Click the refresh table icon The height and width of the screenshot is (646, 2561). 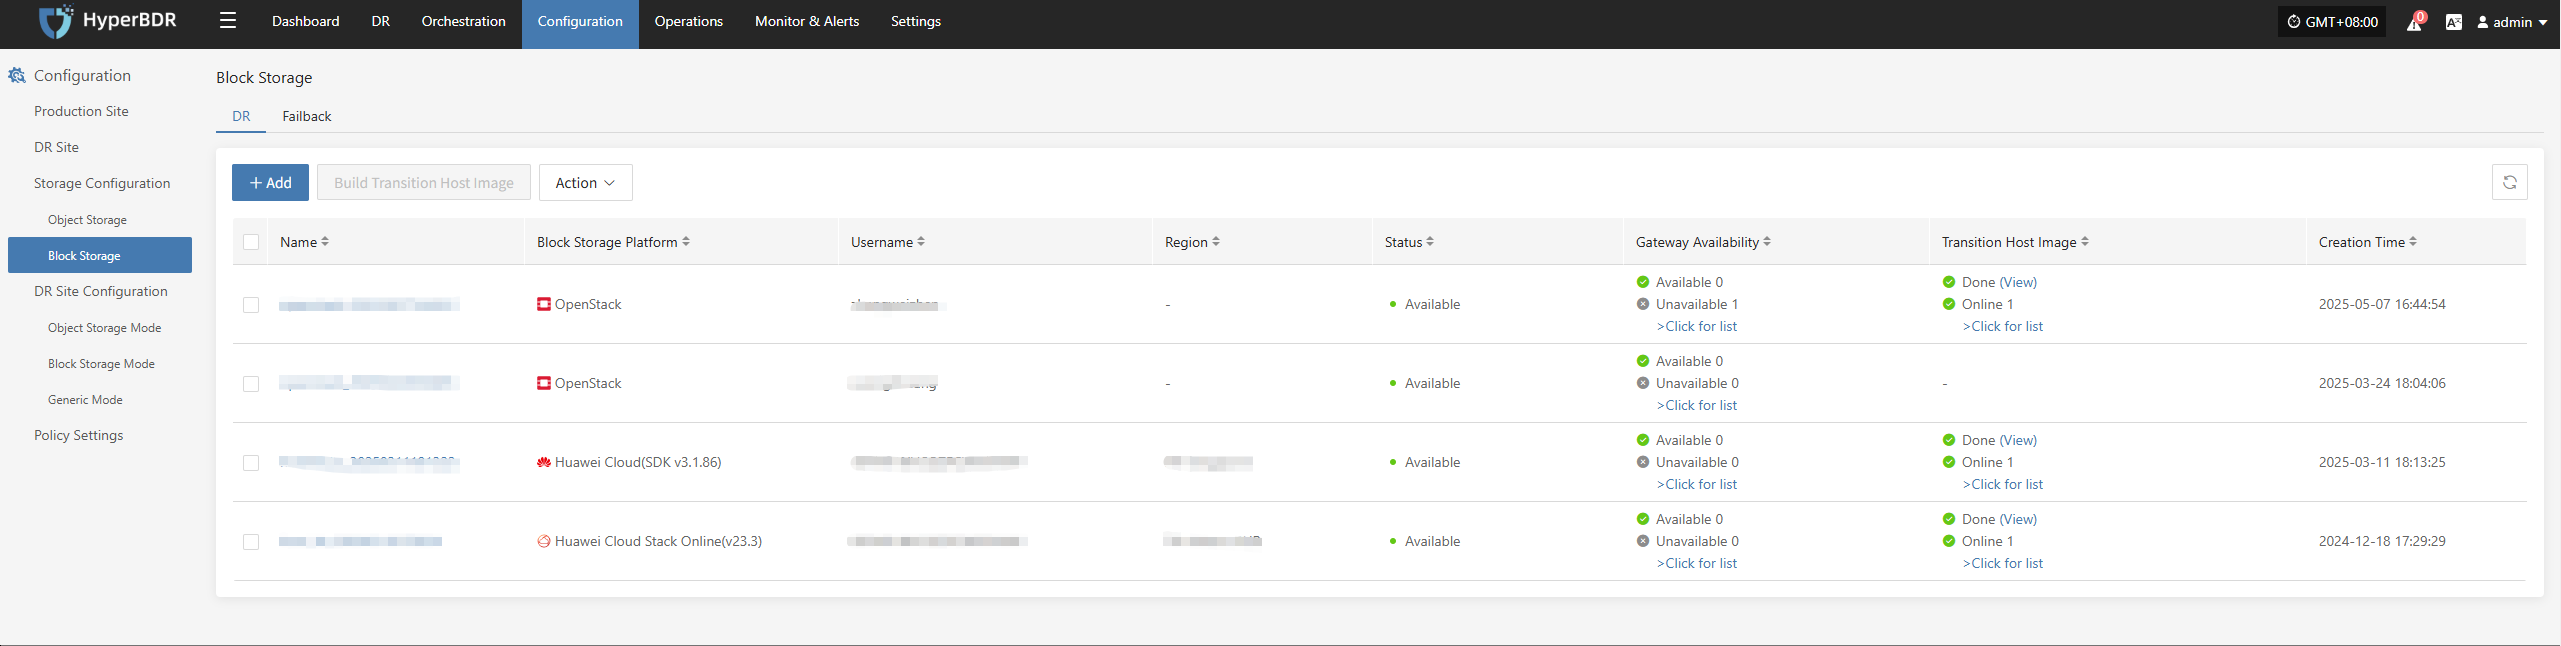(2509, 182)
